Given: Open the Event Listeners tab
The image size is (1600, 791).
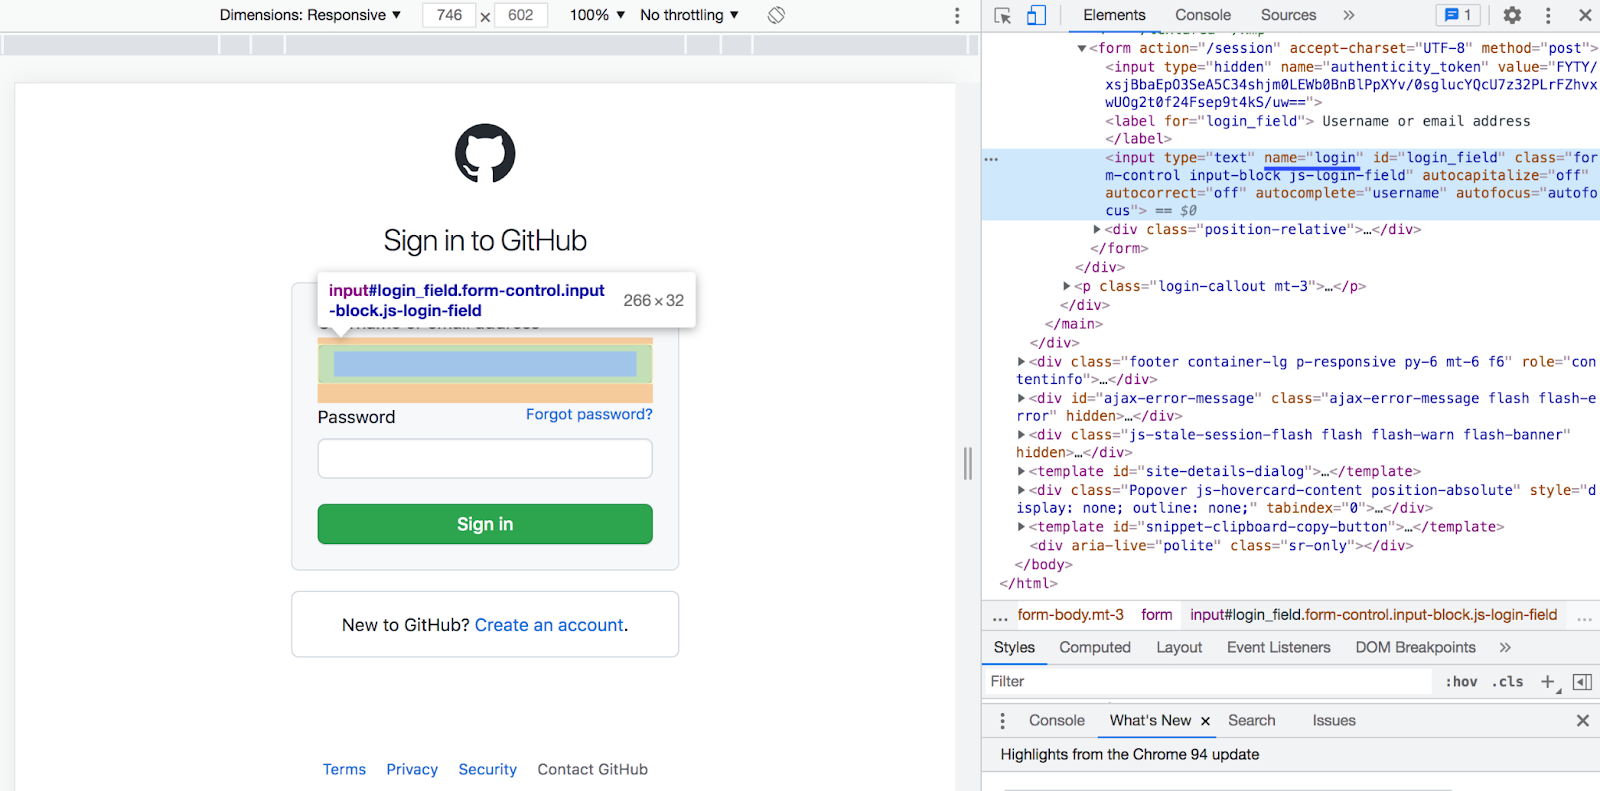Looking at the screenshot, I should click(1278, 648).
